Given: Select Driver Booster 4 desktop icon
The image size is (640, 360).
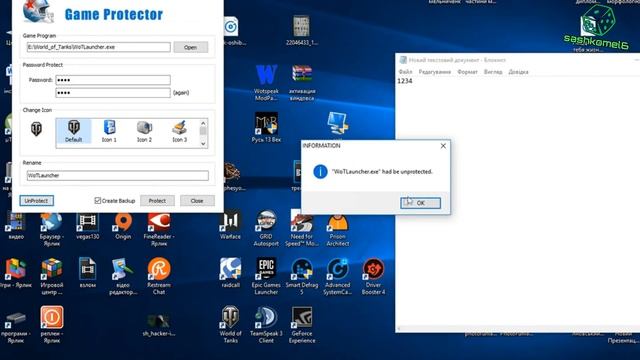Looking at the screenshot, I should [373, 276].
